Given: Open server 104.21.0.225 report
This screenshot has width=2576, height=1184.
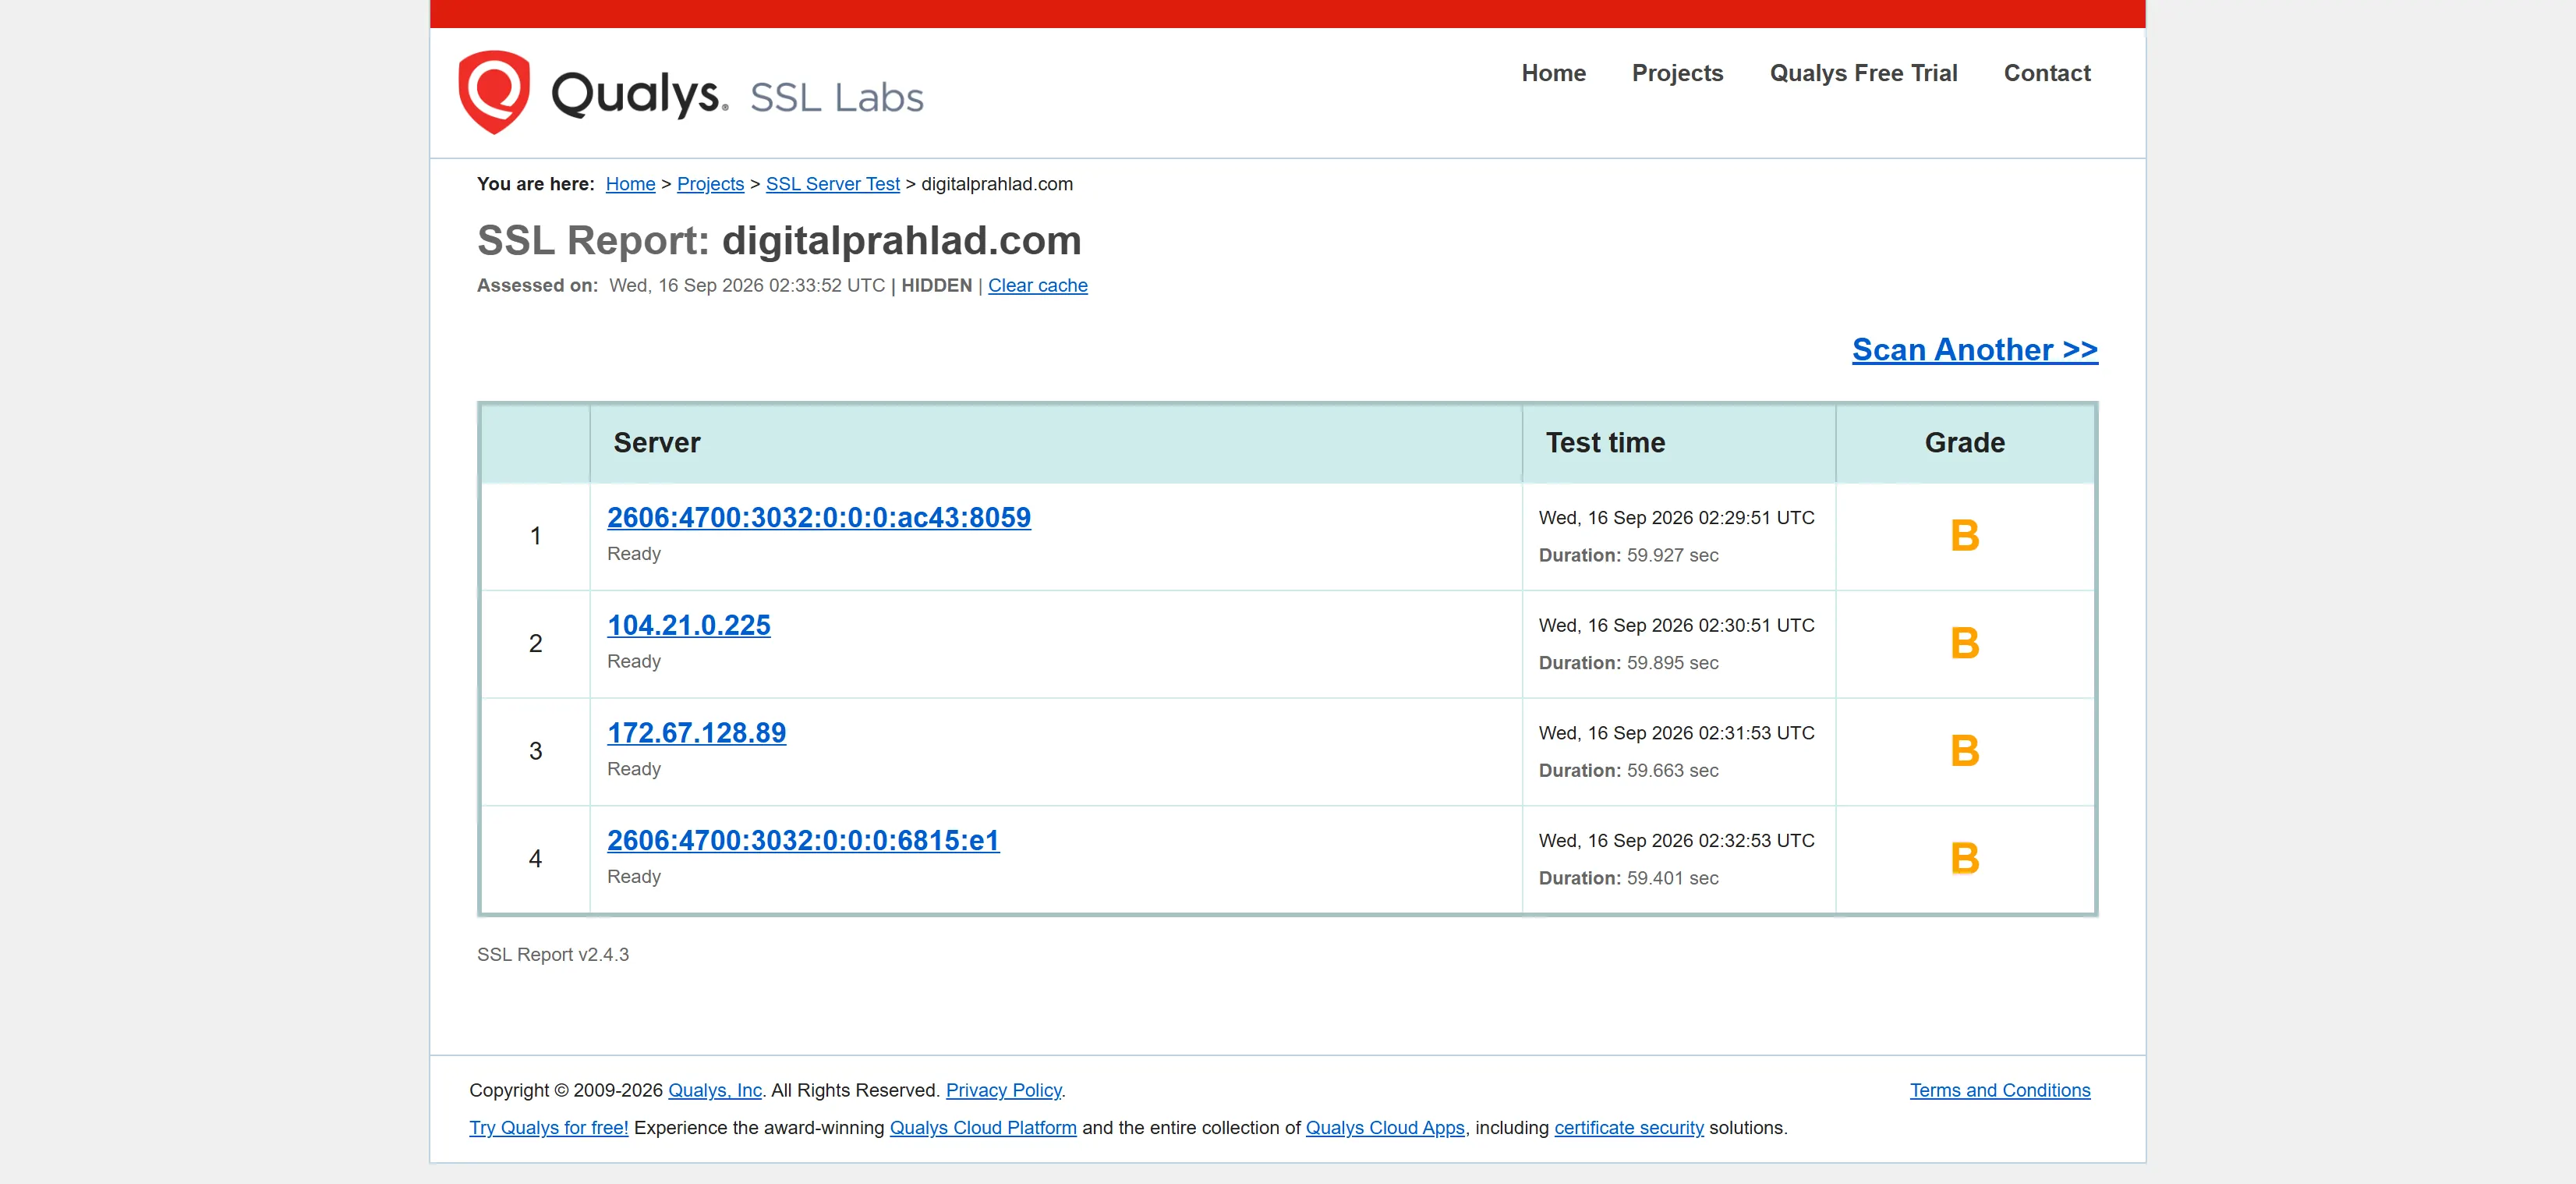Looking at the screenshot, I should [688, 625].
